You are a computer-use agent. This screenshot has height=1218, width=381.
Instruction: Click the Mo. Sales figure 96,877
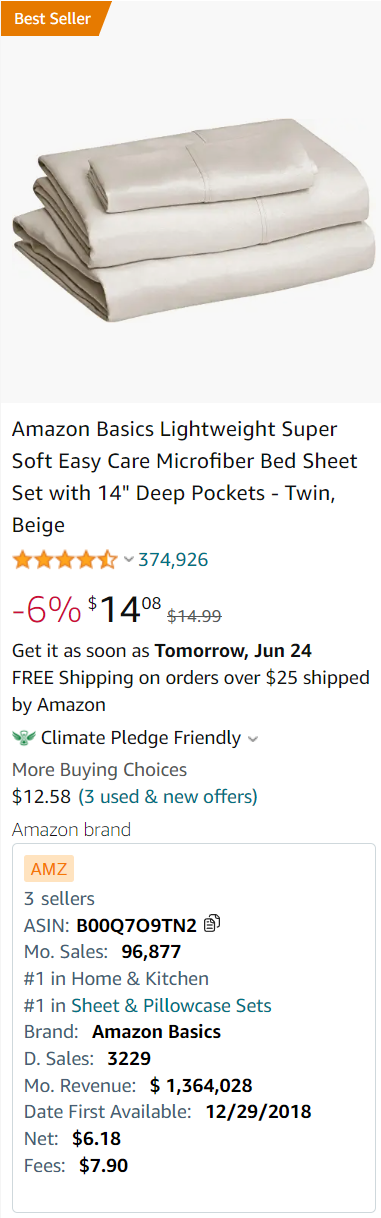point(151,952)
